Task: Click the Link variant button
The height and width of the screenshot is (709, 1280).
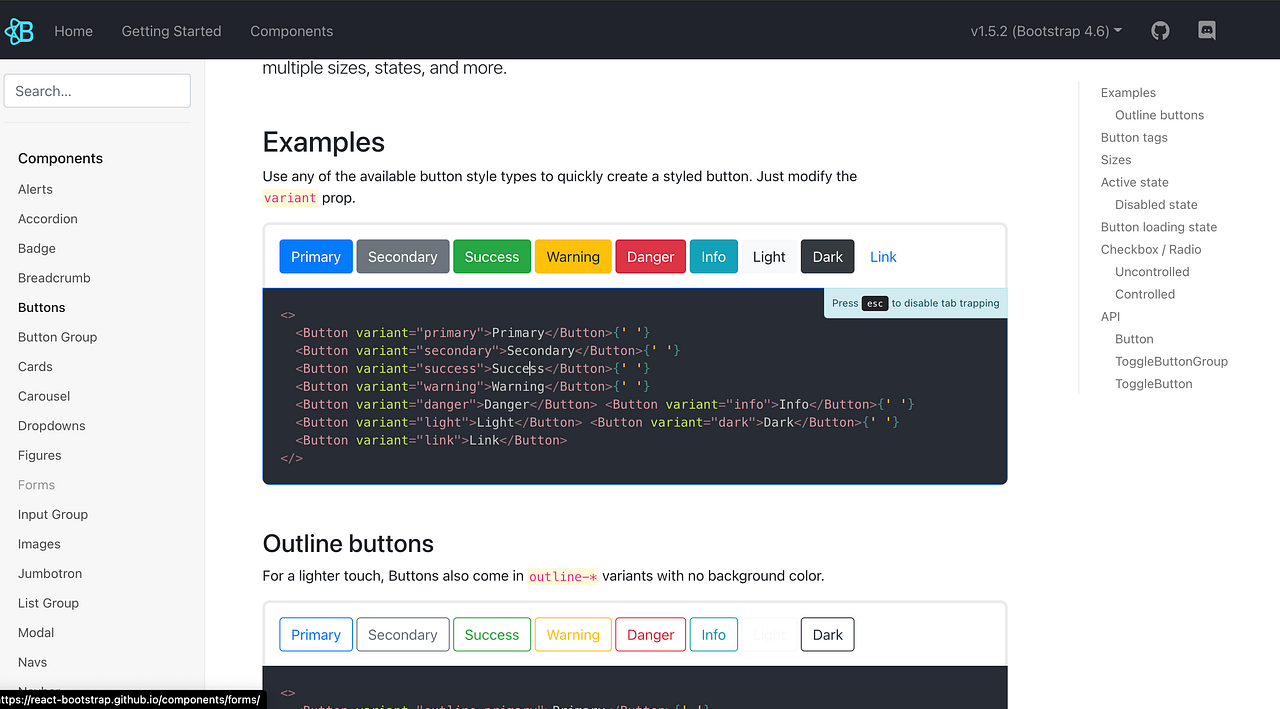Action: pos(883,257)
